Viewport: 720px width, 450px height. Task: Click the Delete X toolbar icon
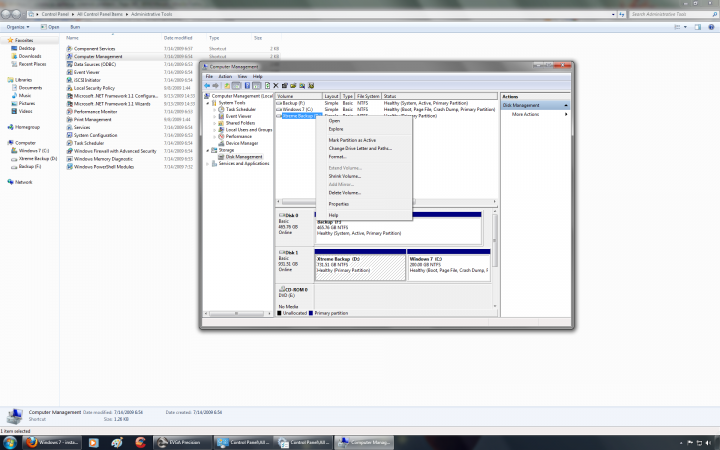[x=276, y=86]
